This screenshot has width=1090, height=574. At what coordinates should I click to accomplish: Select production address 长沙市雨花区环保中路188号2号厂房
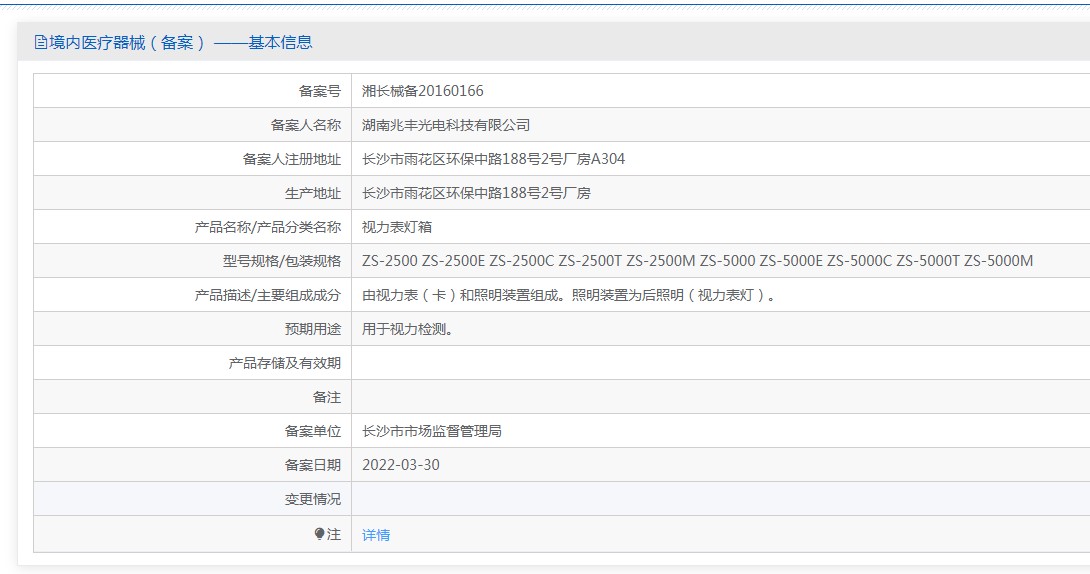point(476,193)
